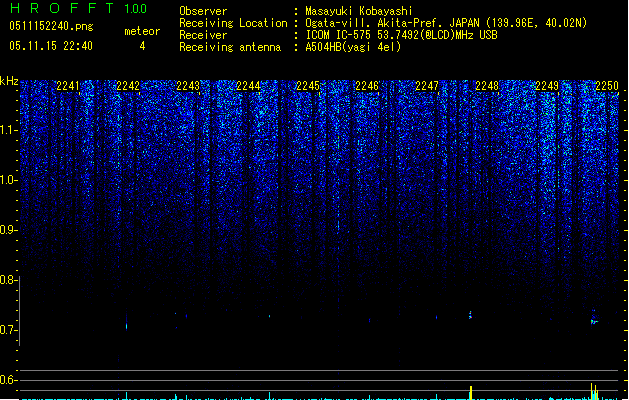The width and height of the screenshot is (629, 400).
Task: Click the 2250 time marker
Action: pos(607,86)
